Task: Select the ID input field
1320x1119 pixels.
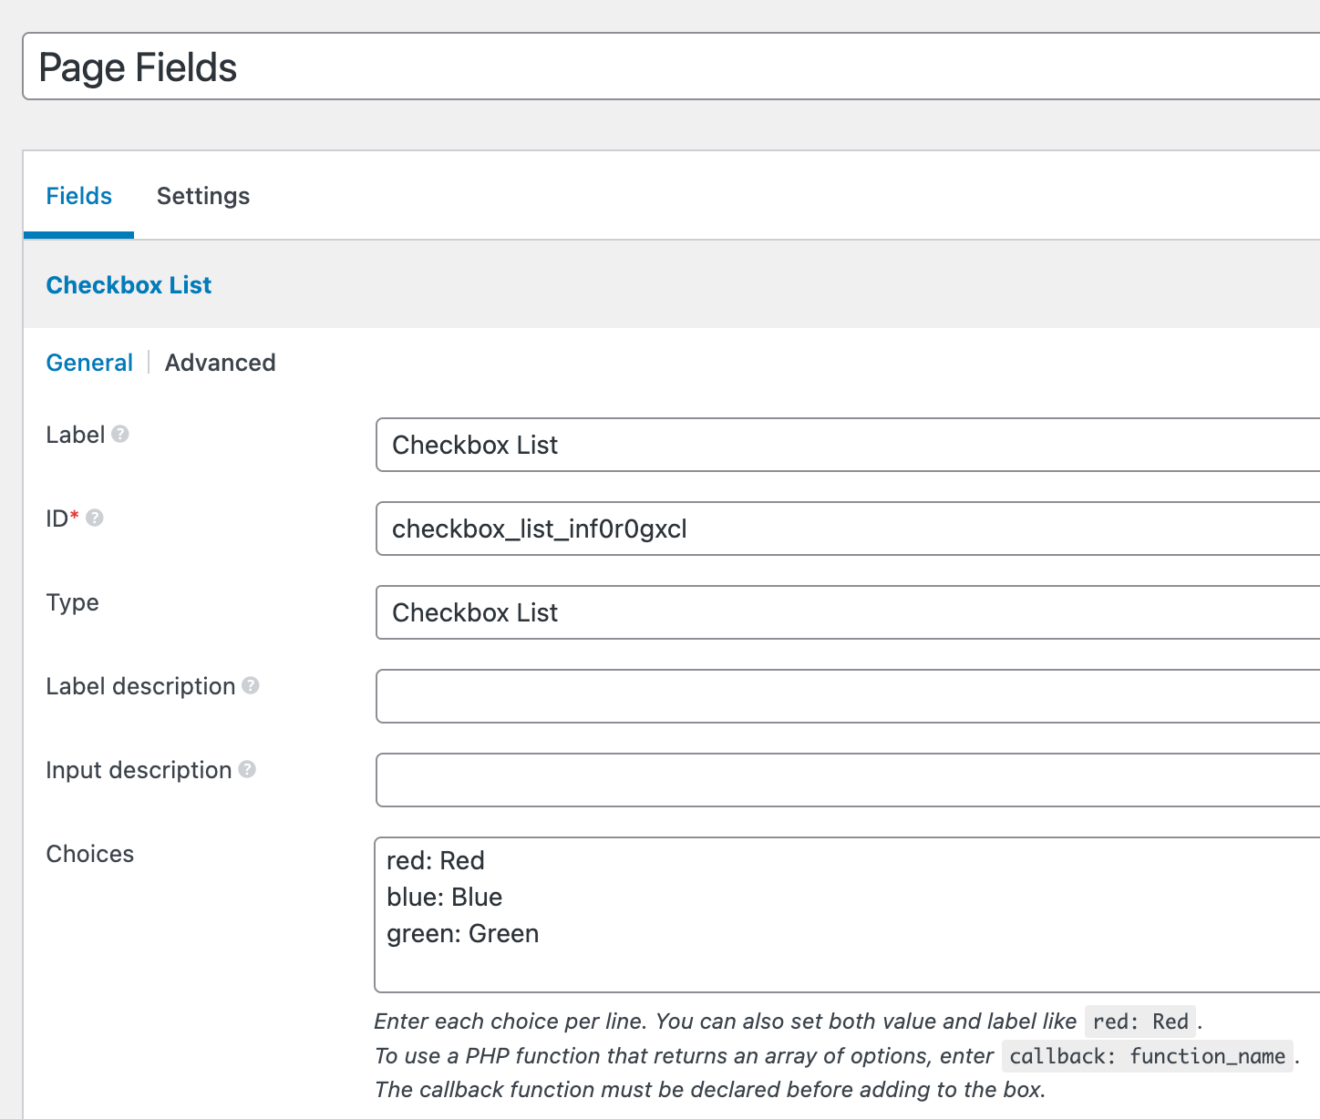Action: (x=700, y=529)
